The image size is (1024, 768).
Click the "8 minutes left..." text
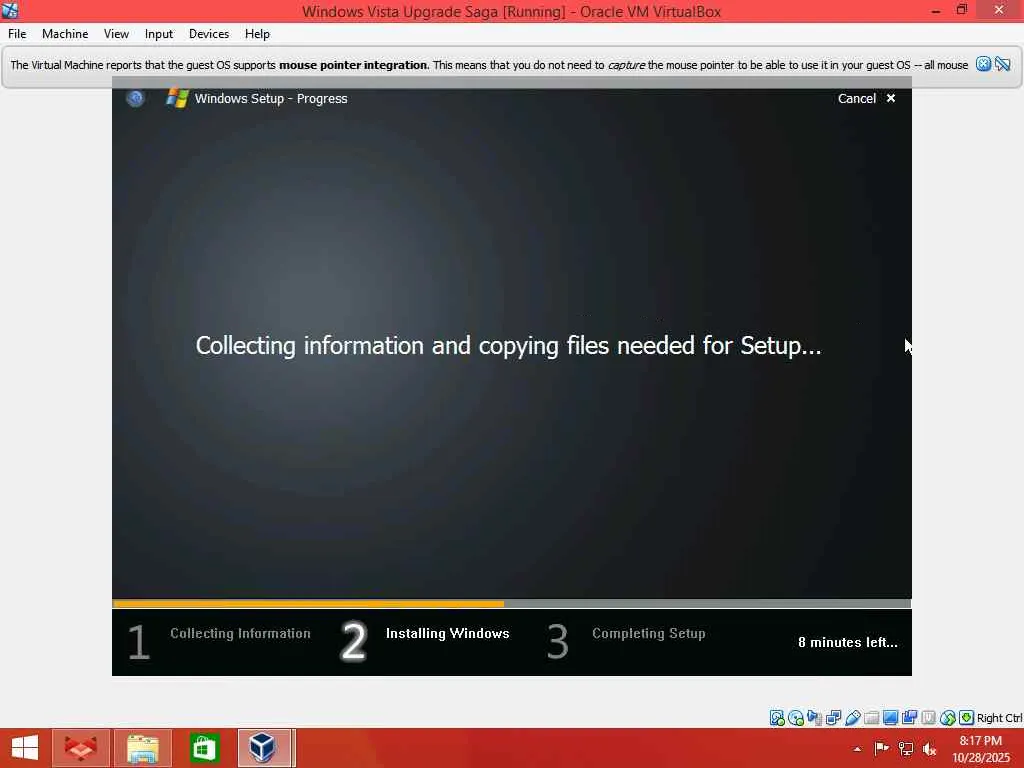[x=848, y=643]
